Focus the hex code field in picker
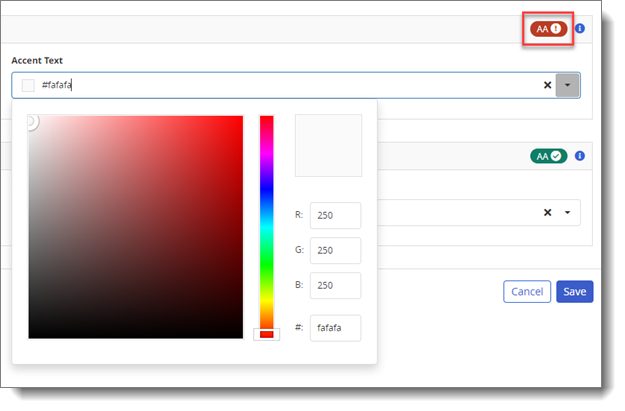Viewport: 625px width, 411px height. (x=335, y=327)
